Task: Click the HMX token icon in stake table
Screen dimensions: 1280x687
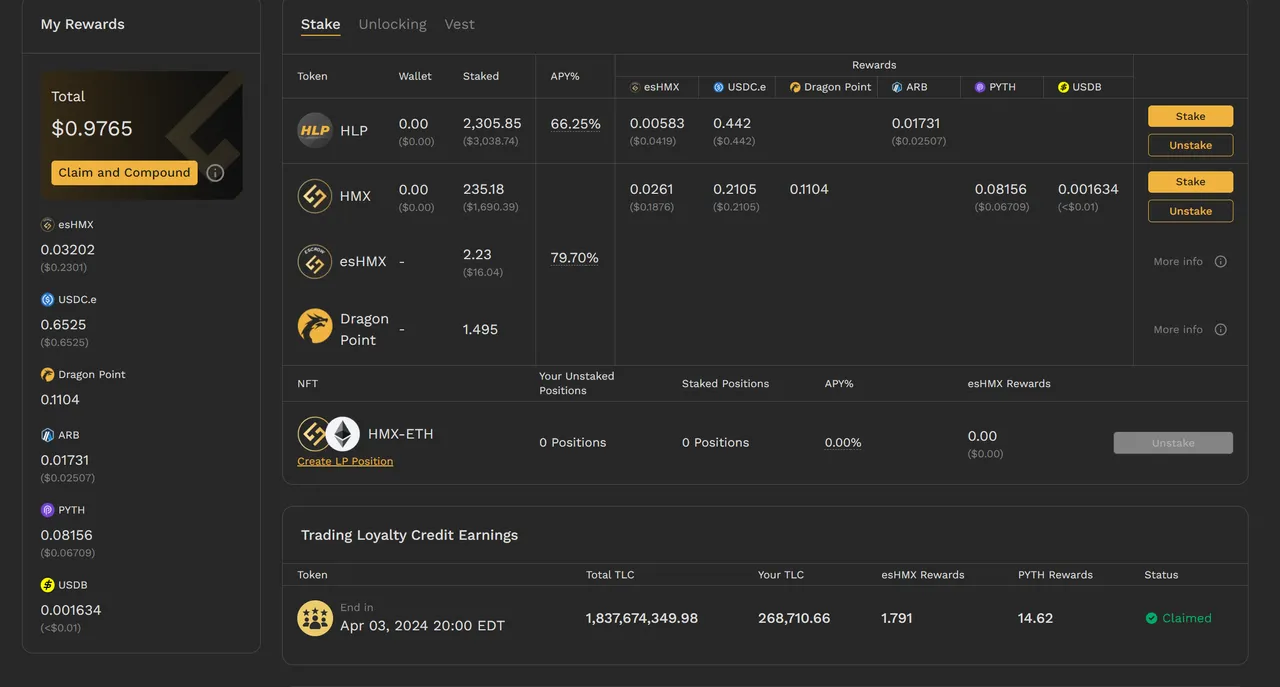Action: coord(315,196)
